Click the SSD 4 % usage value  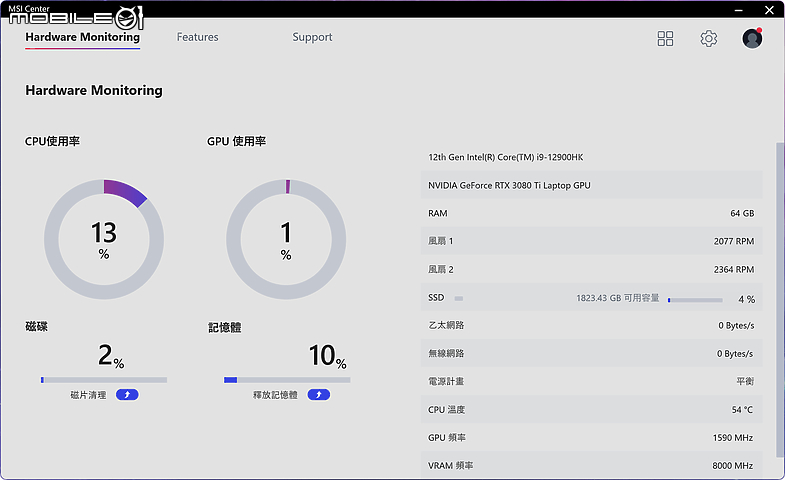coord(746,299)
